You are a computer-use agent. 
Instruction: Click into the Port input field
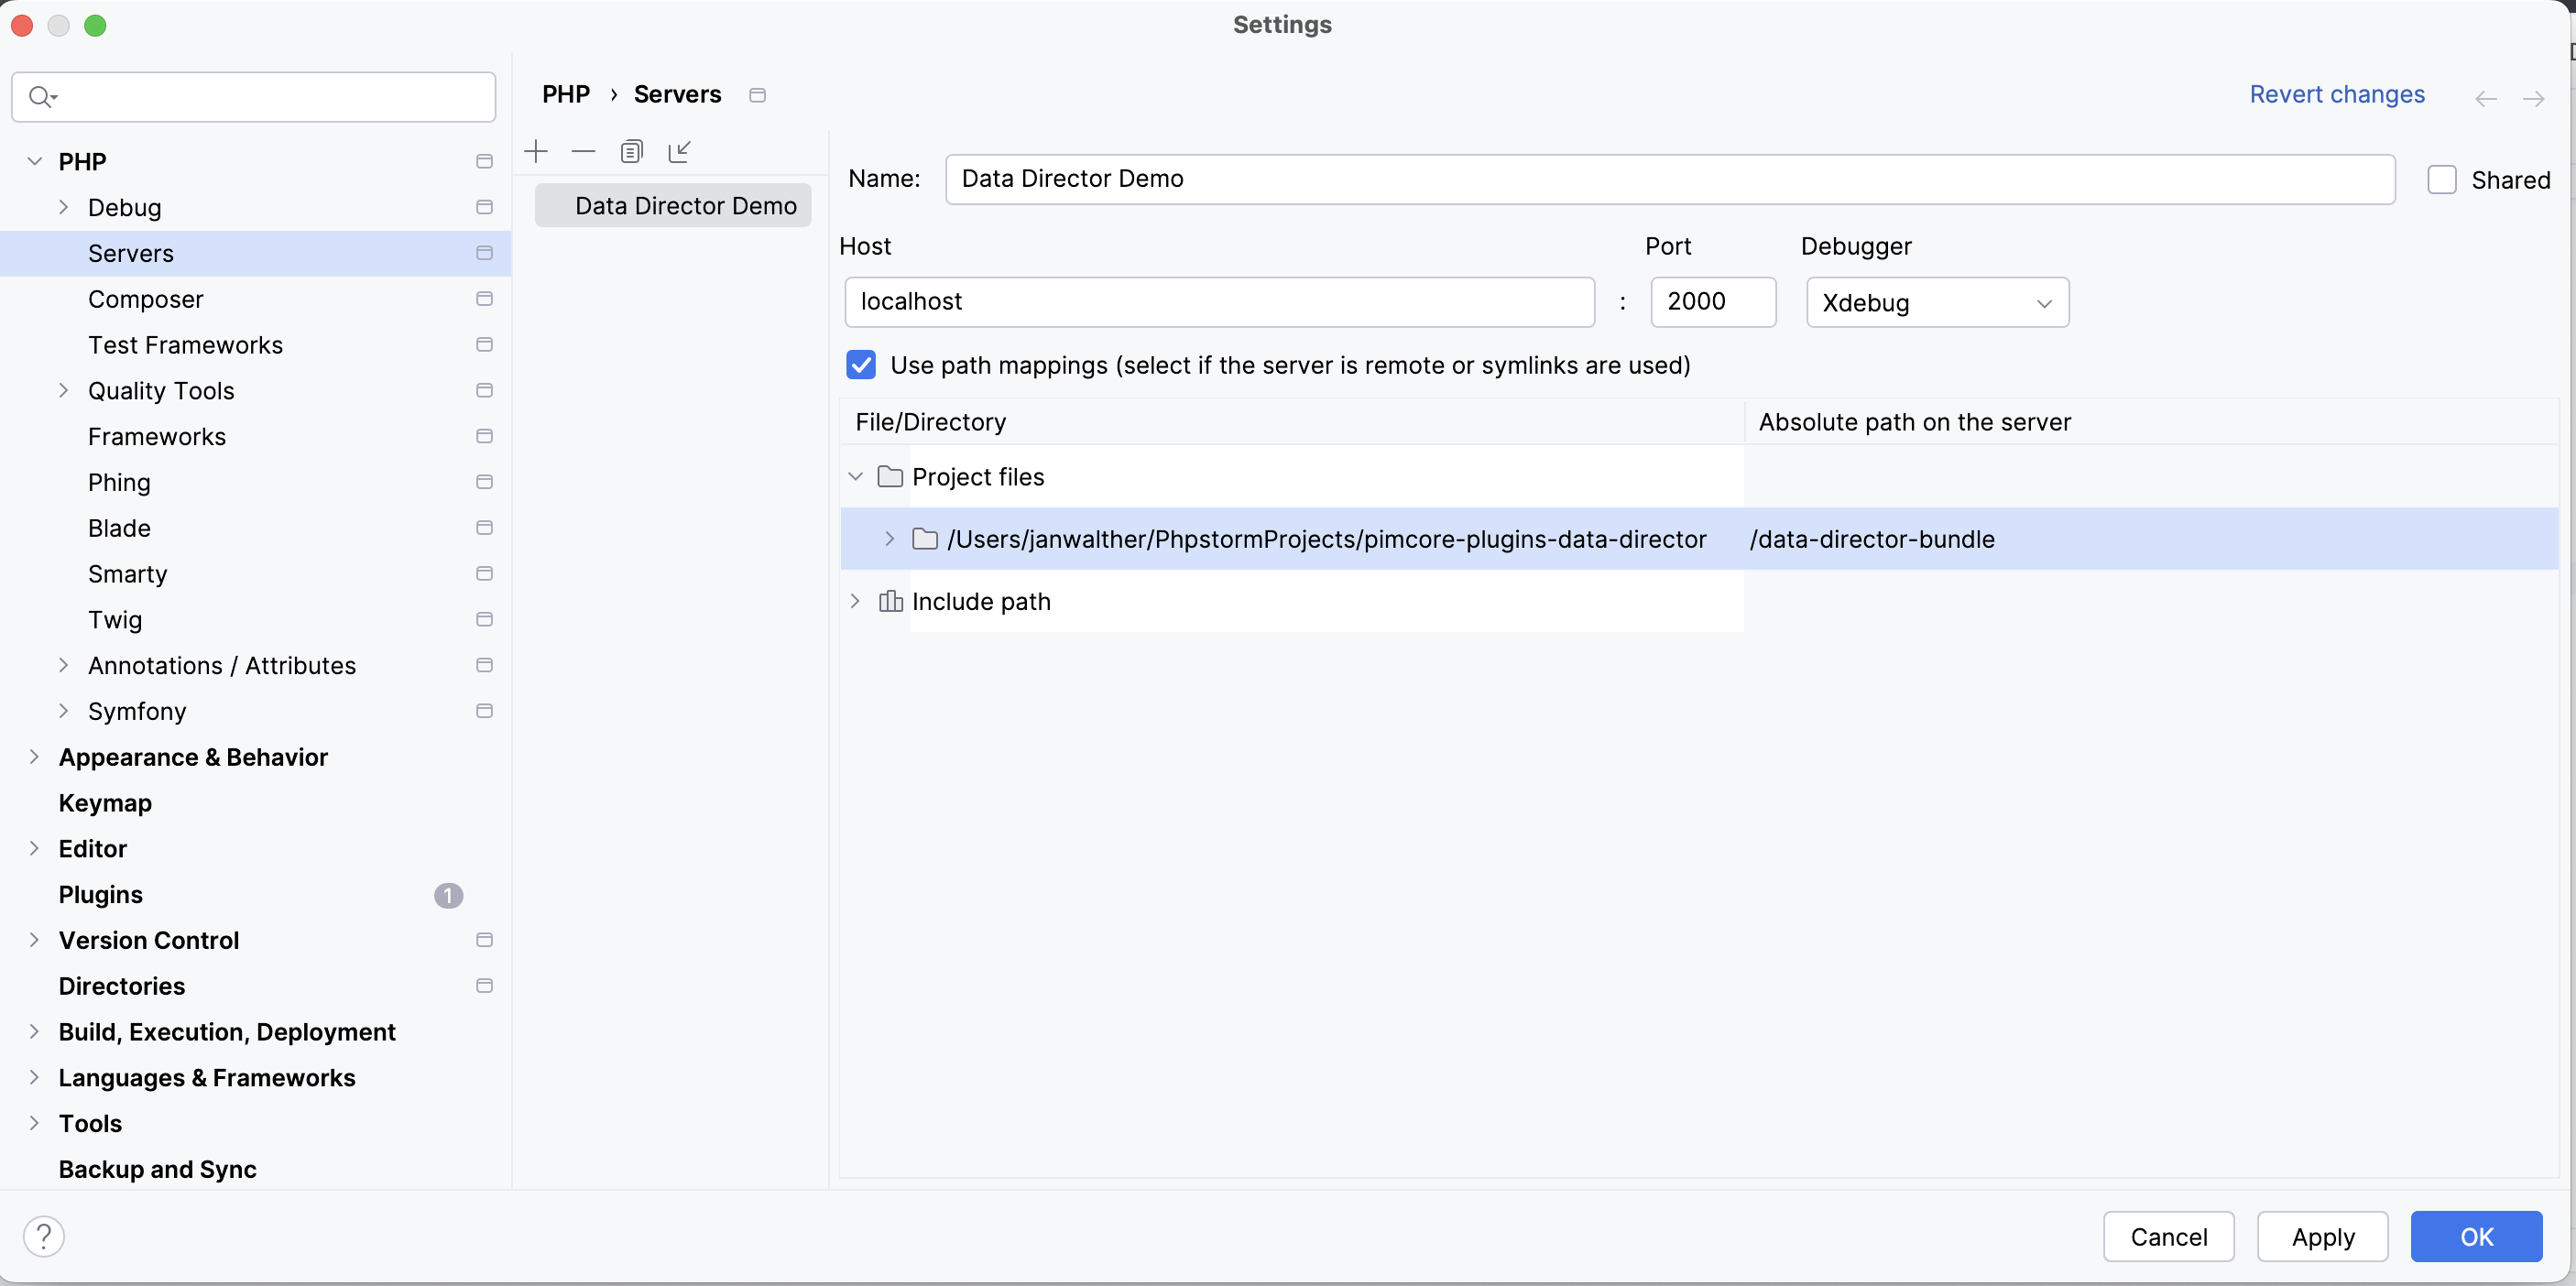click(1712, 302)
